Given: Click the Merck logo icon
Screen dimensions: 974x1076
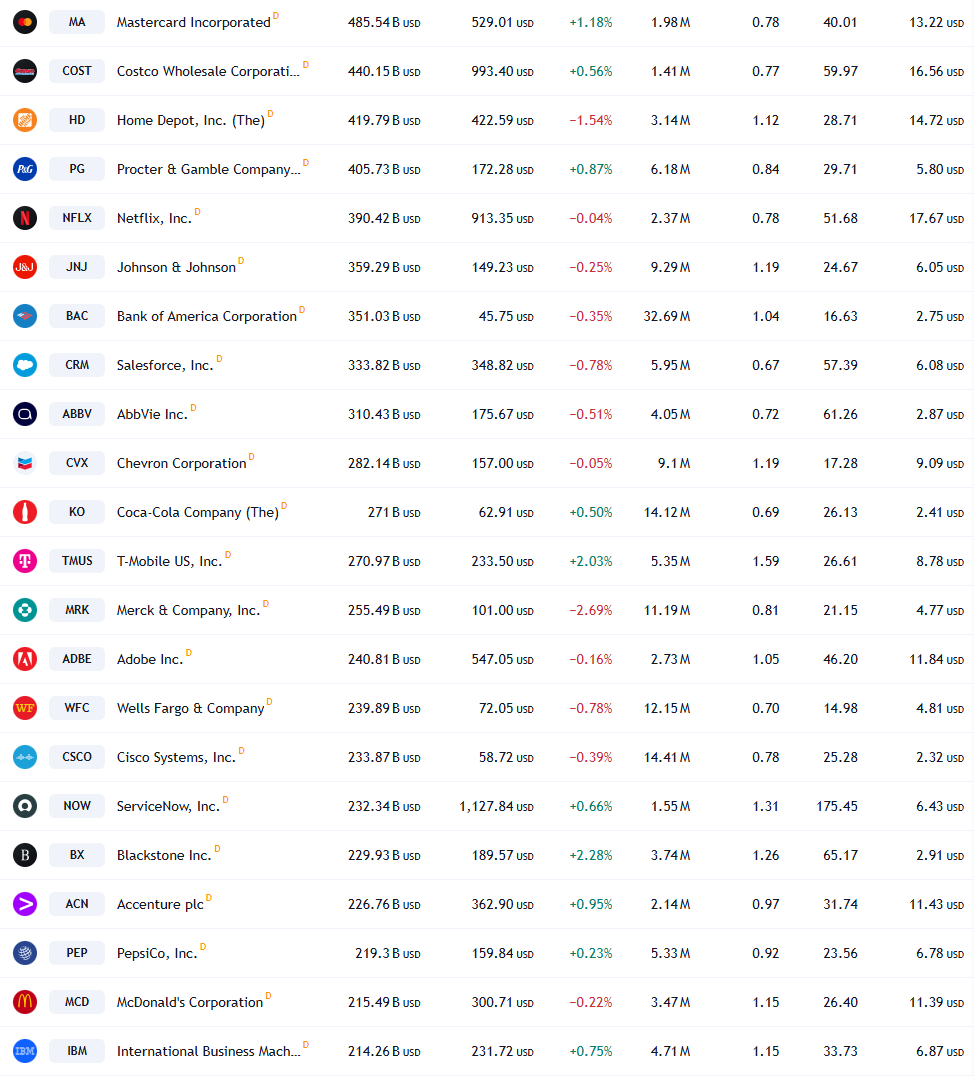Looking at the screenshot, I should pos(25,610).
